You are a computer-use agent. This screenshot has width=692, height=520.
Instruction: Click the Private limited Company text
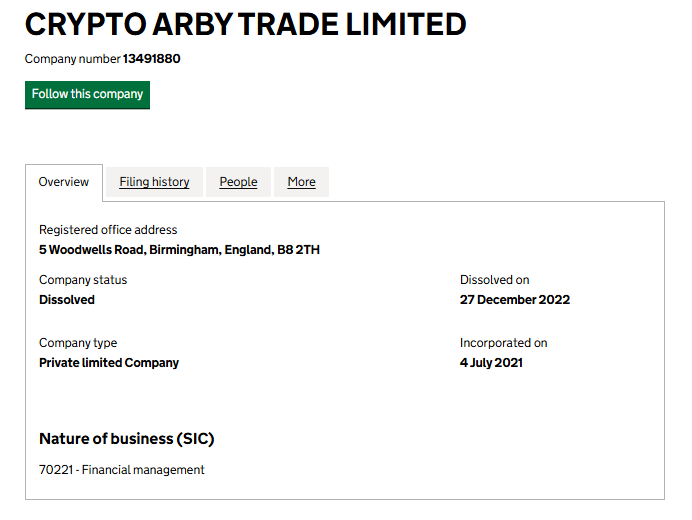[109, 363]
